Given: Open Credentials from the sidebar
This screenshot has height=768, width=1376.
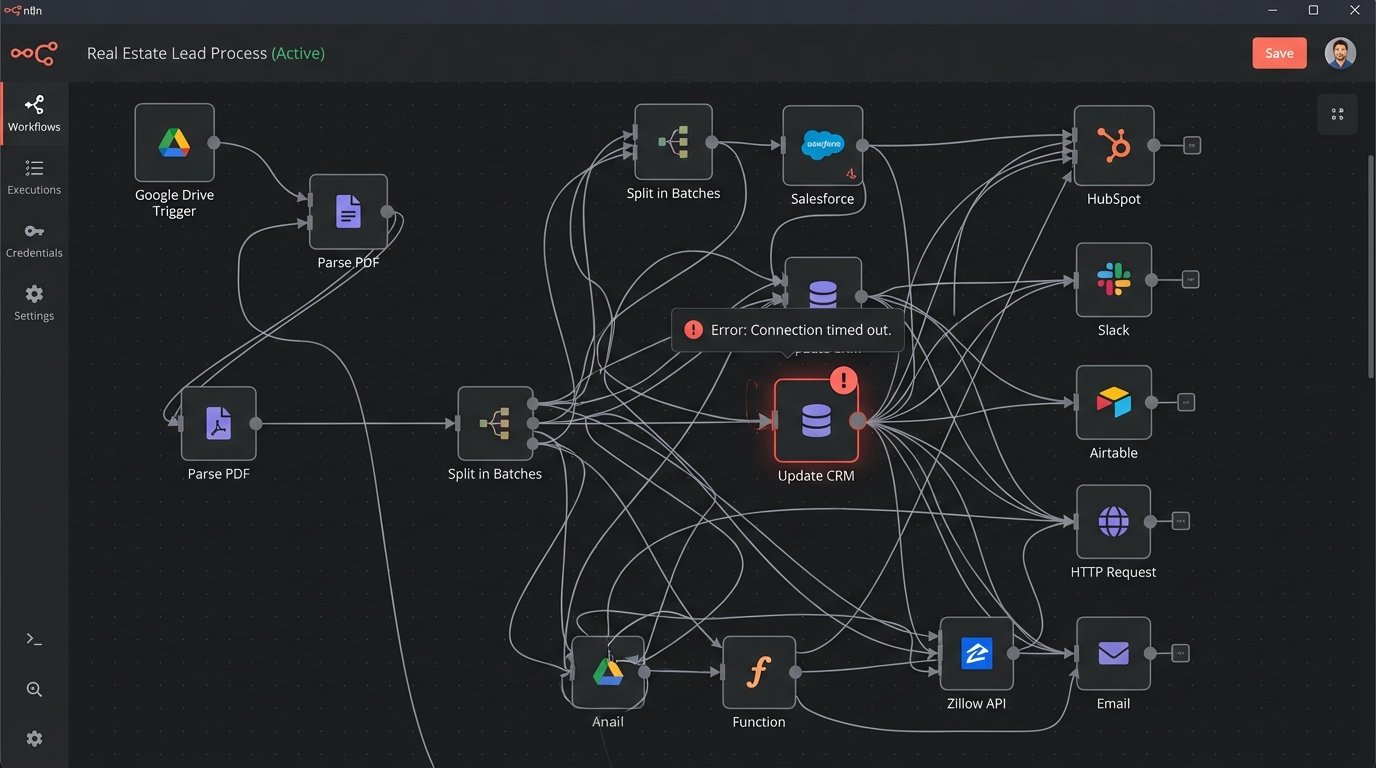Looking at the screenshot, I should [x=34, y=240].
